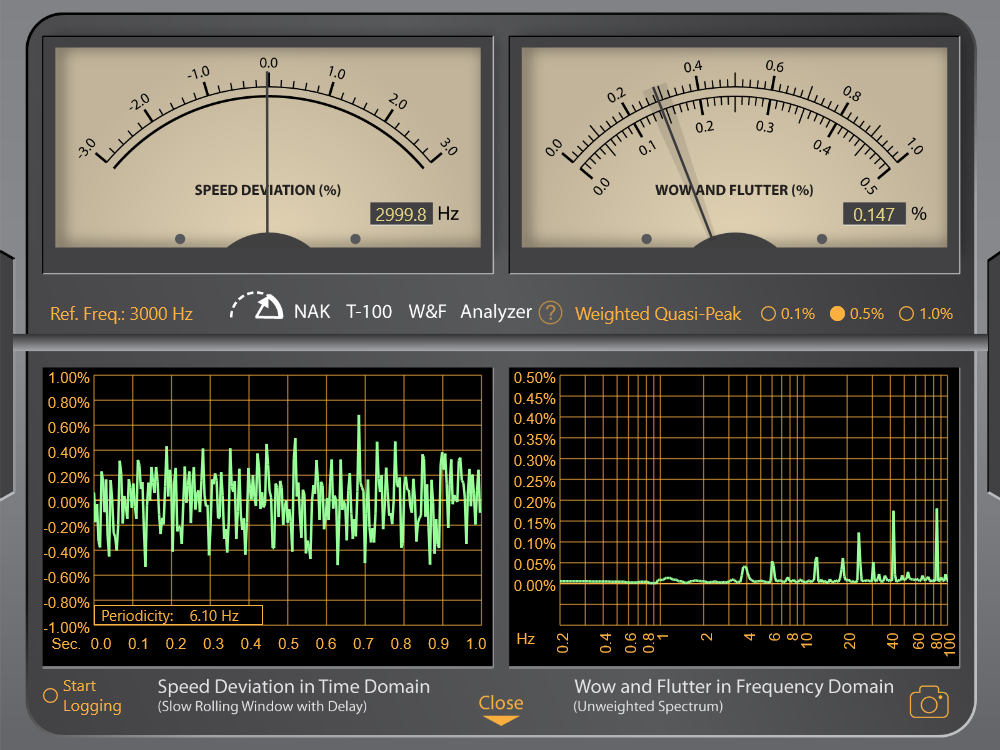Click the 2999.8 Hz frequency readout
Viewport: 1000px width, 750px height.
tap(401, 214)
